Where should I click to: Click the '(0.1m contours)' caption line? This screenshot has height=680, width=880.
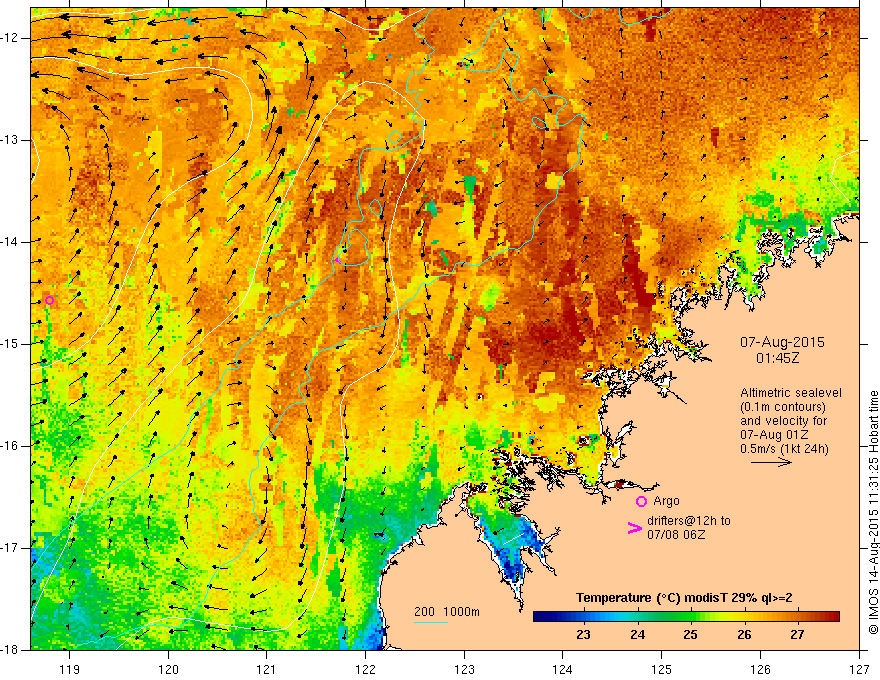pyautogui.click(x=783, y=407)
